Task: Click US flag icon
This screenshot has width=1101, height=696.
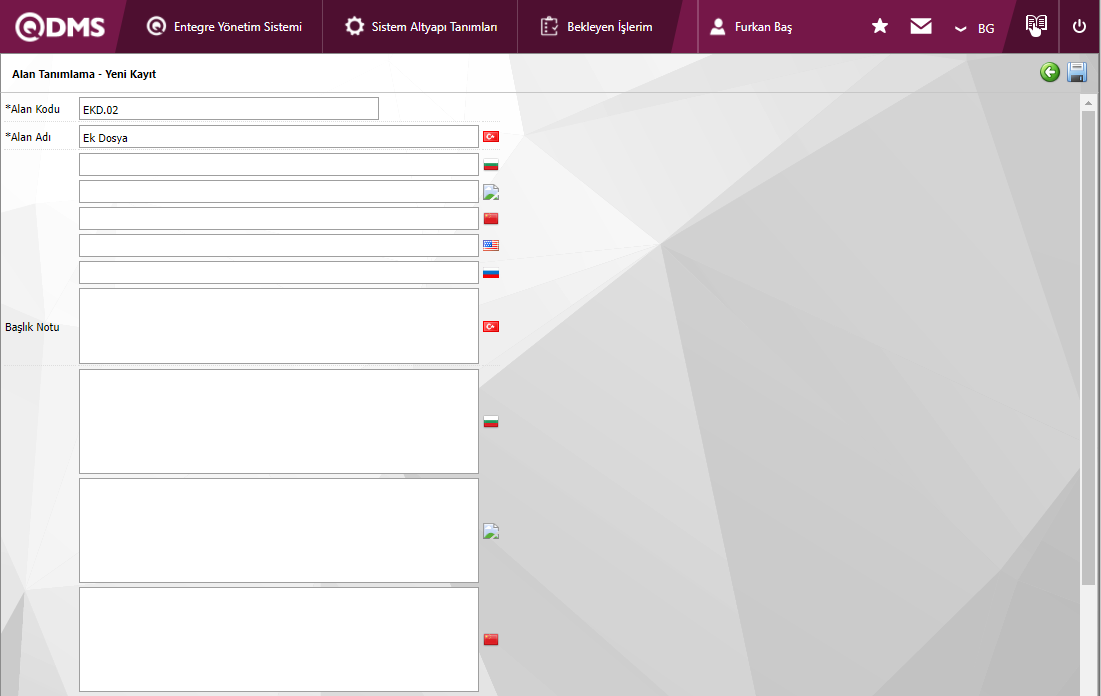Action: 491,245
